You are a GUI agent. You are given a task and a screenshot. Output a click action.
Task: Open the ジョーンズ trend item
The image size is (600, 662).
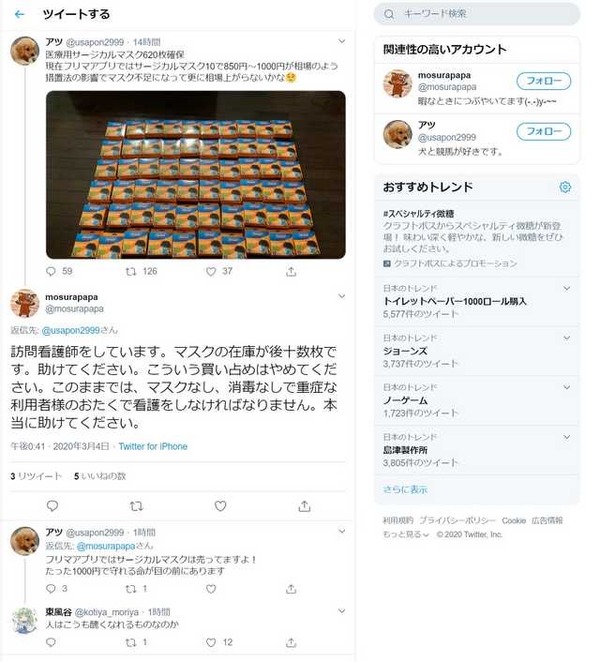click(x=477, y=351)
